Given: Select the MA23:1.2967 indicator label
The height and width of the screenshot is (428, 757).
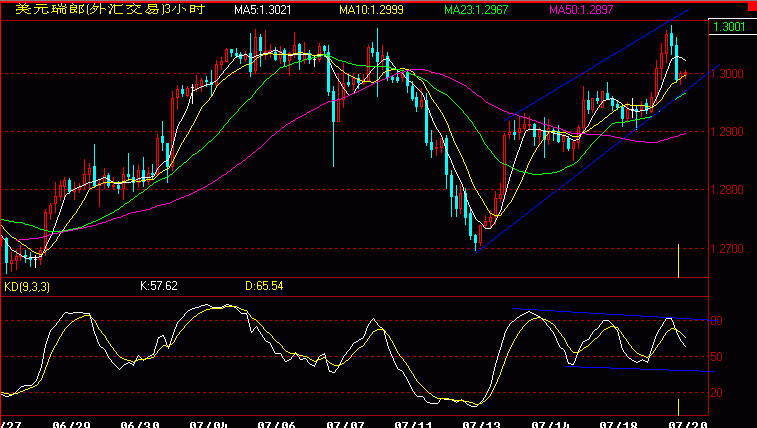Looking at the screenshot, I should pyautogui.click(x=476, y=10).
